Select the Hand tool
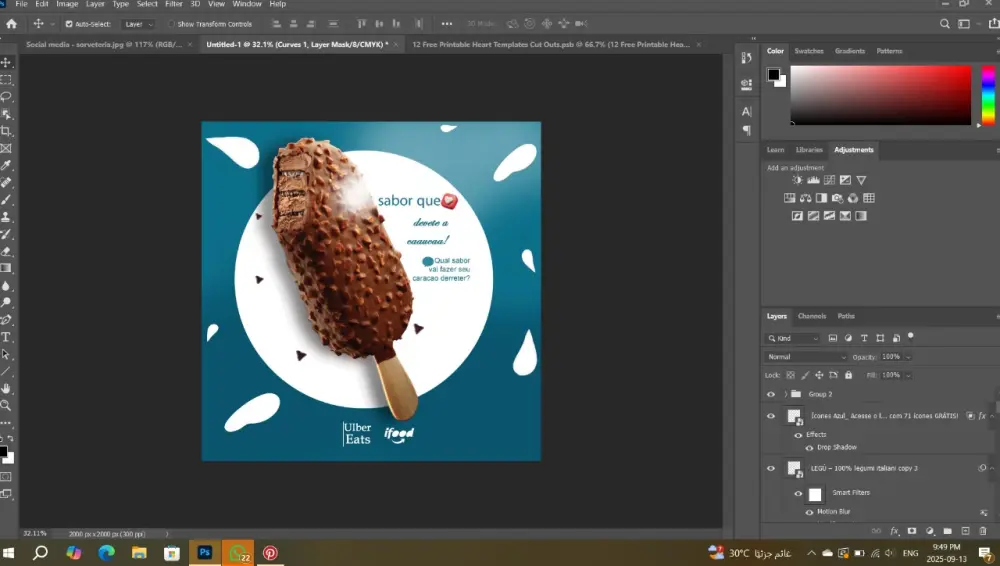 click(x=6, y=388)
